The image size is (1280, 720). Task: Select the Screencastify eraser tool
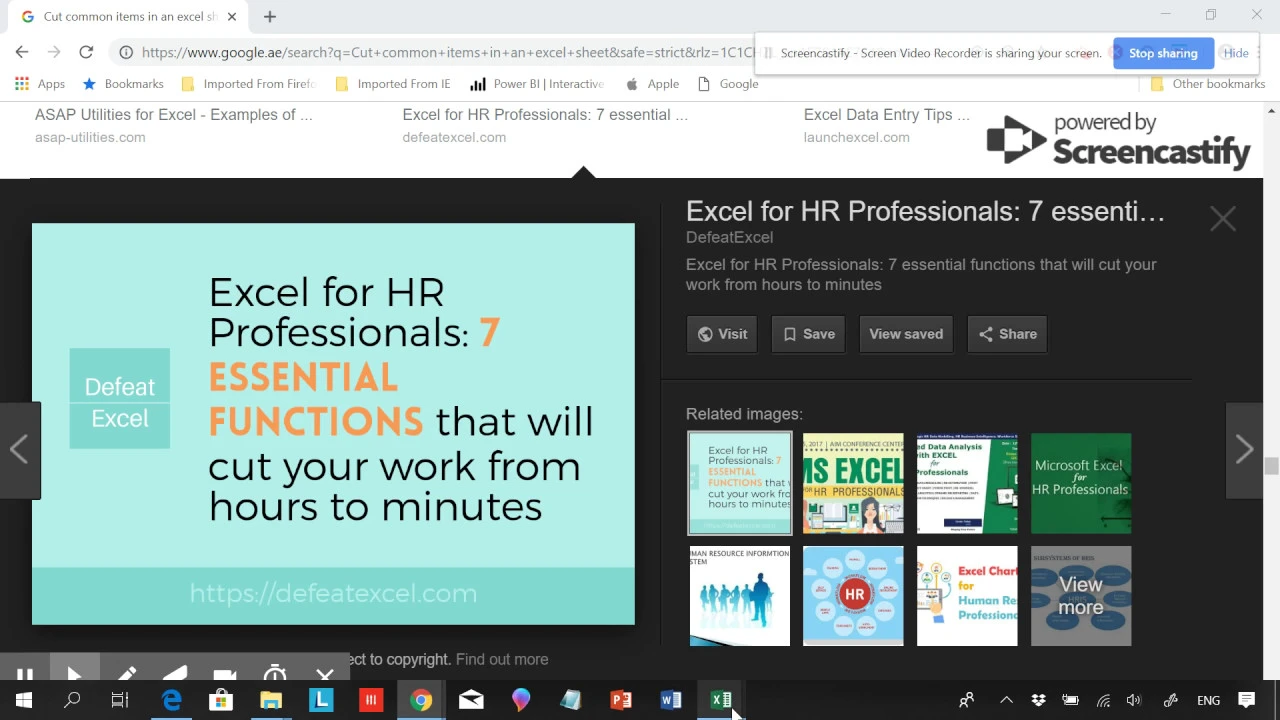pyautogui.click(x=175, y=674)
